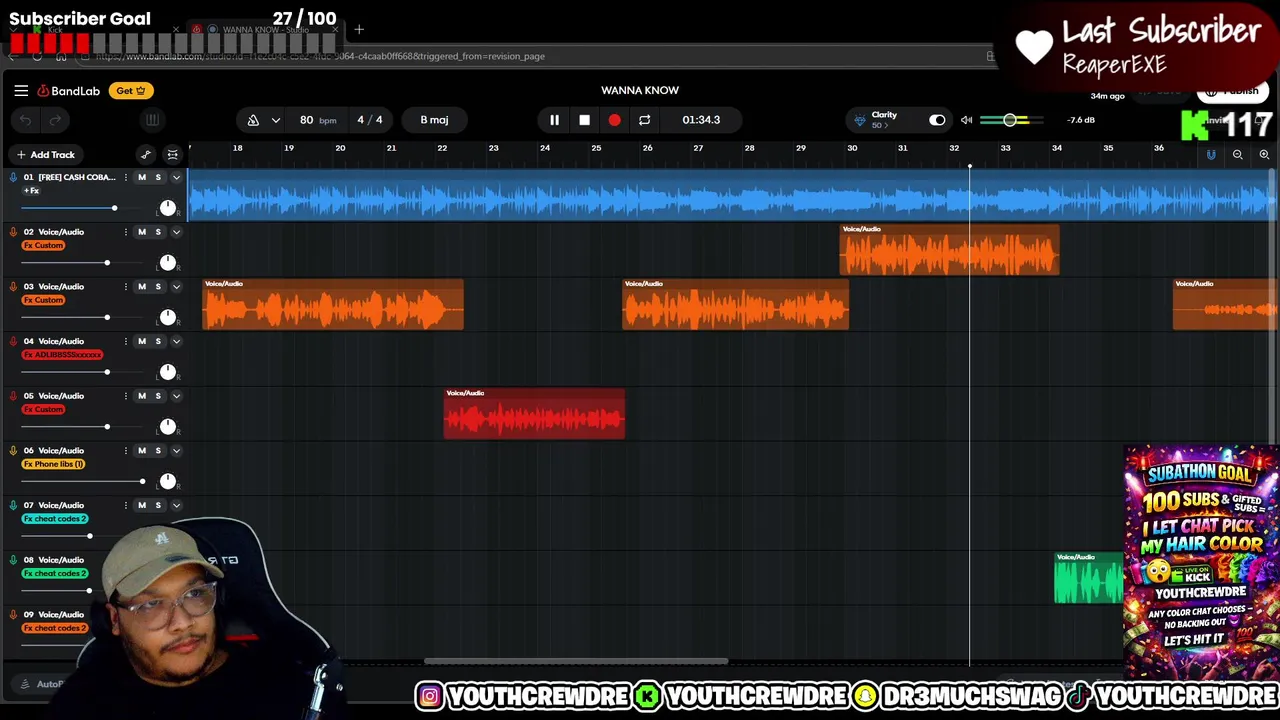Mute master output via speaker icon

(966, 120)
